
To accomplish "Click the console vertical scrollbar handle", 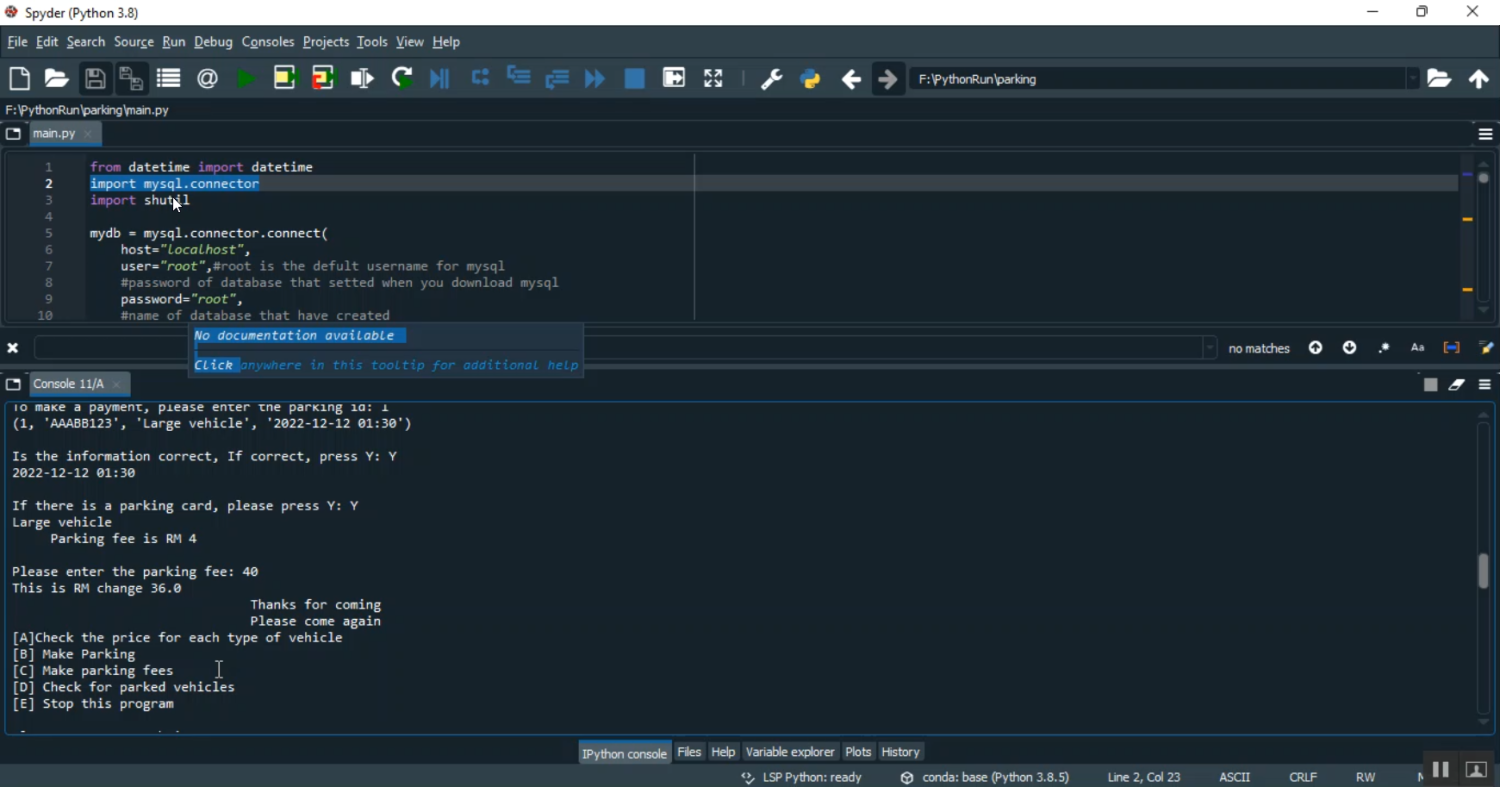I will (x=1484, y=571).
